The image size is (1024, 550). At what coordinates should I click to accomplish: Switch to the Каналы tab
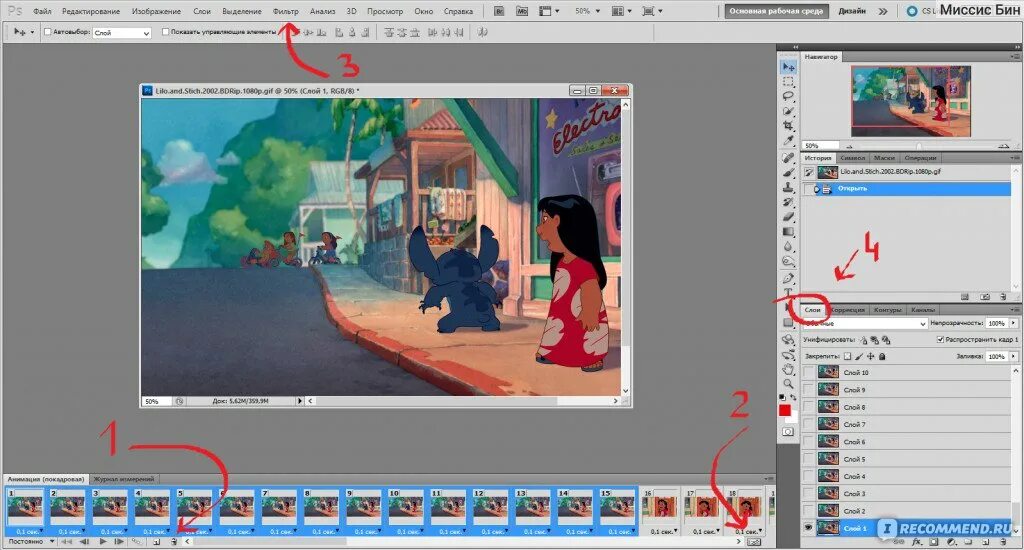coord(923,310)
